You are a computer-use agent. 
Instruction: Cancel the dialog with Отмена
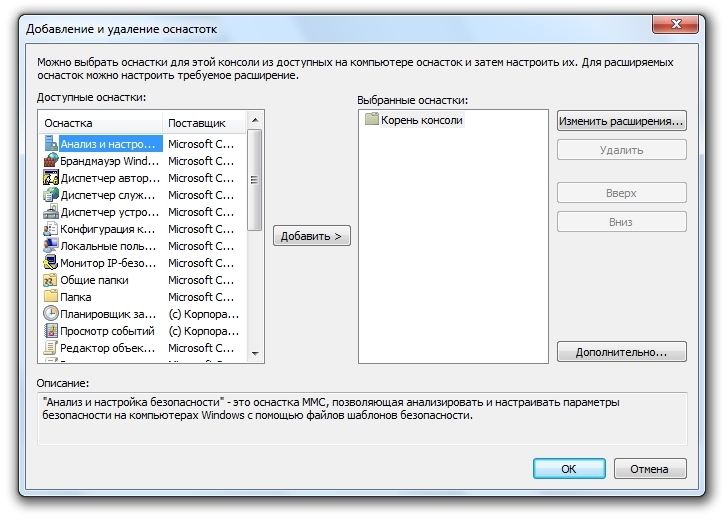click(x=650, y=468)
